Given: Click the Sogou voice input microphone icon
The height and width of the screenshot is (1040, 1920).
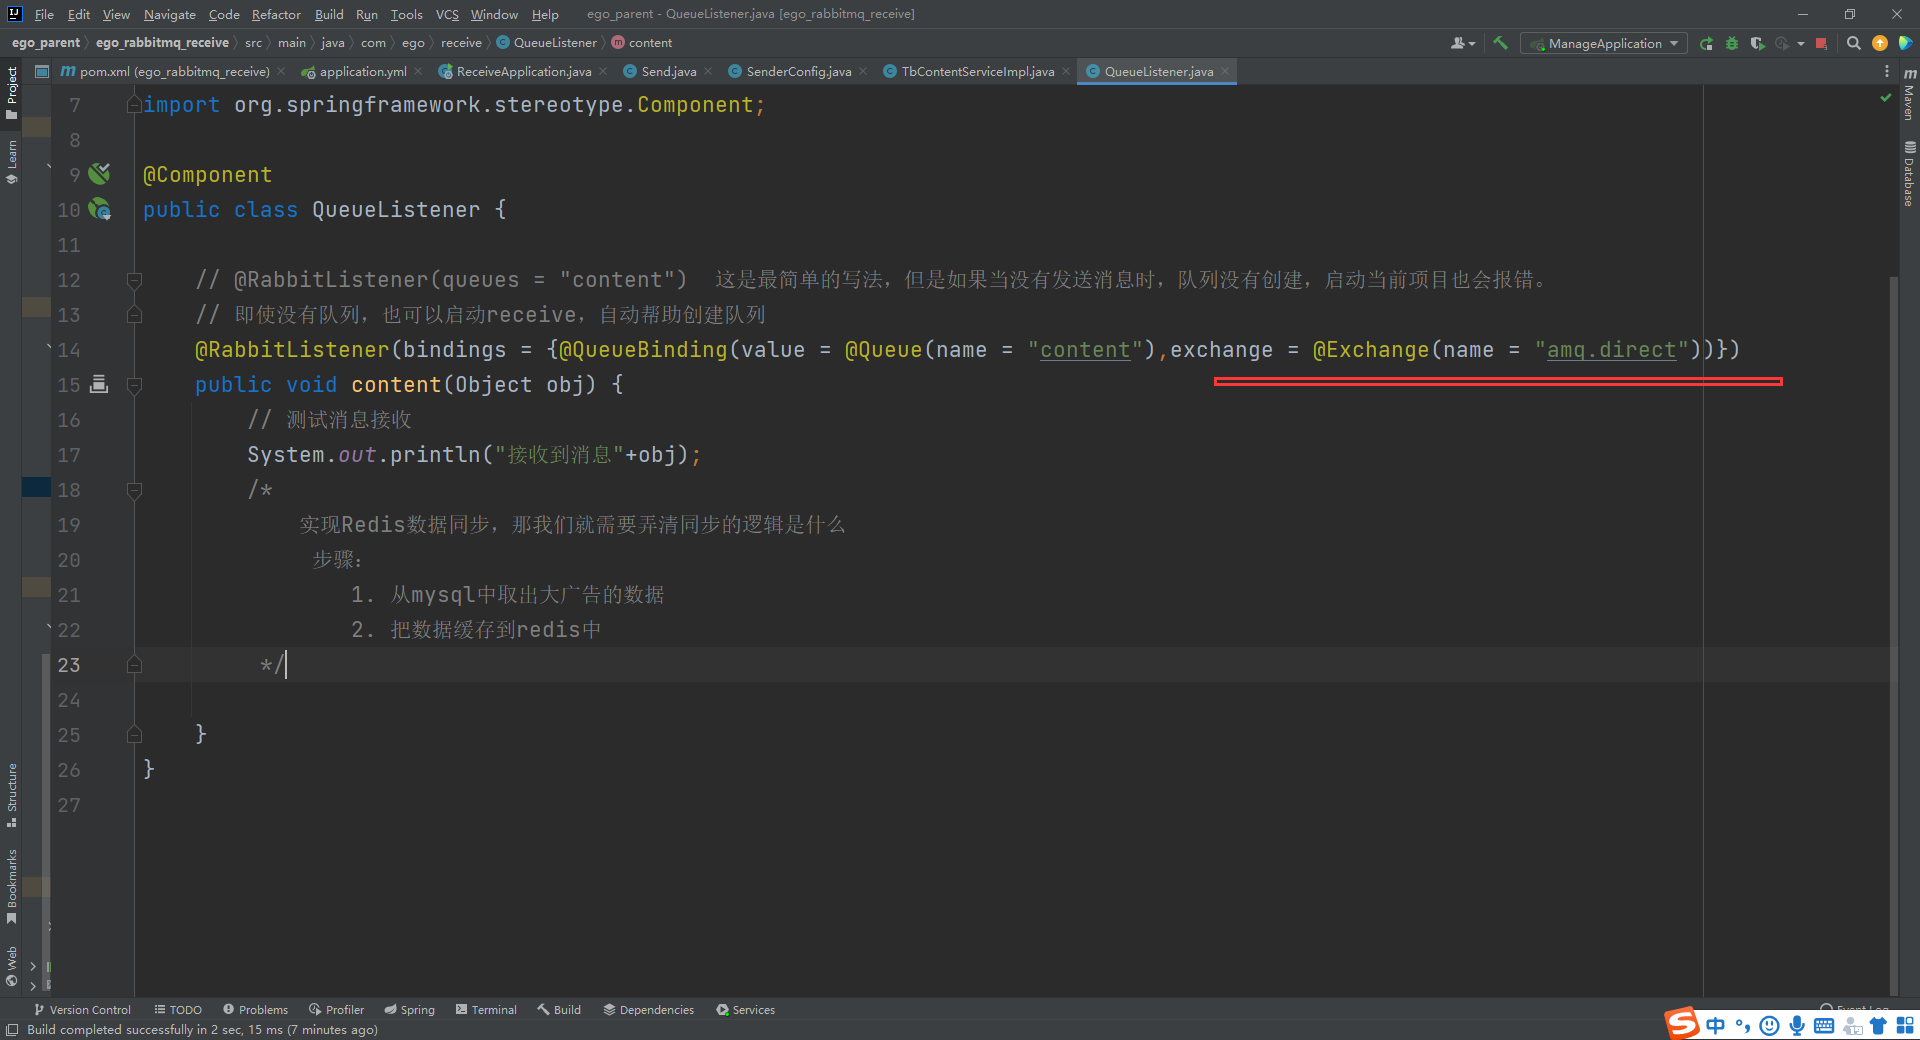Looking at the screenshot, I should pos(1797,1025).
